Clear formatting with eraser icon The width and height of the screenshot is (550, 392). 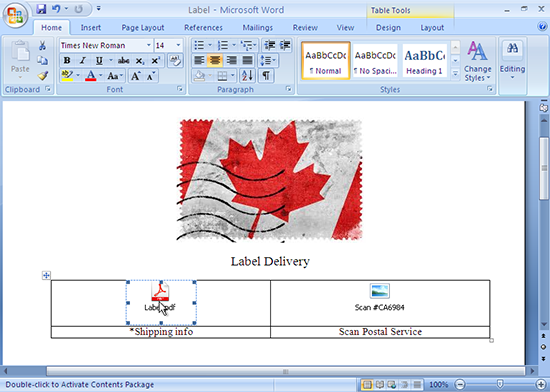[175, 61]
